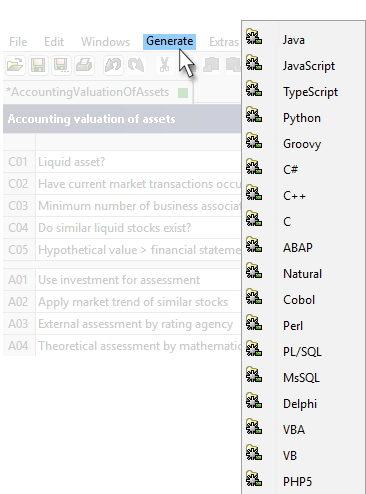Generate Python code
Viewport: 366px width, 494px height.
[x=303, y=118]
